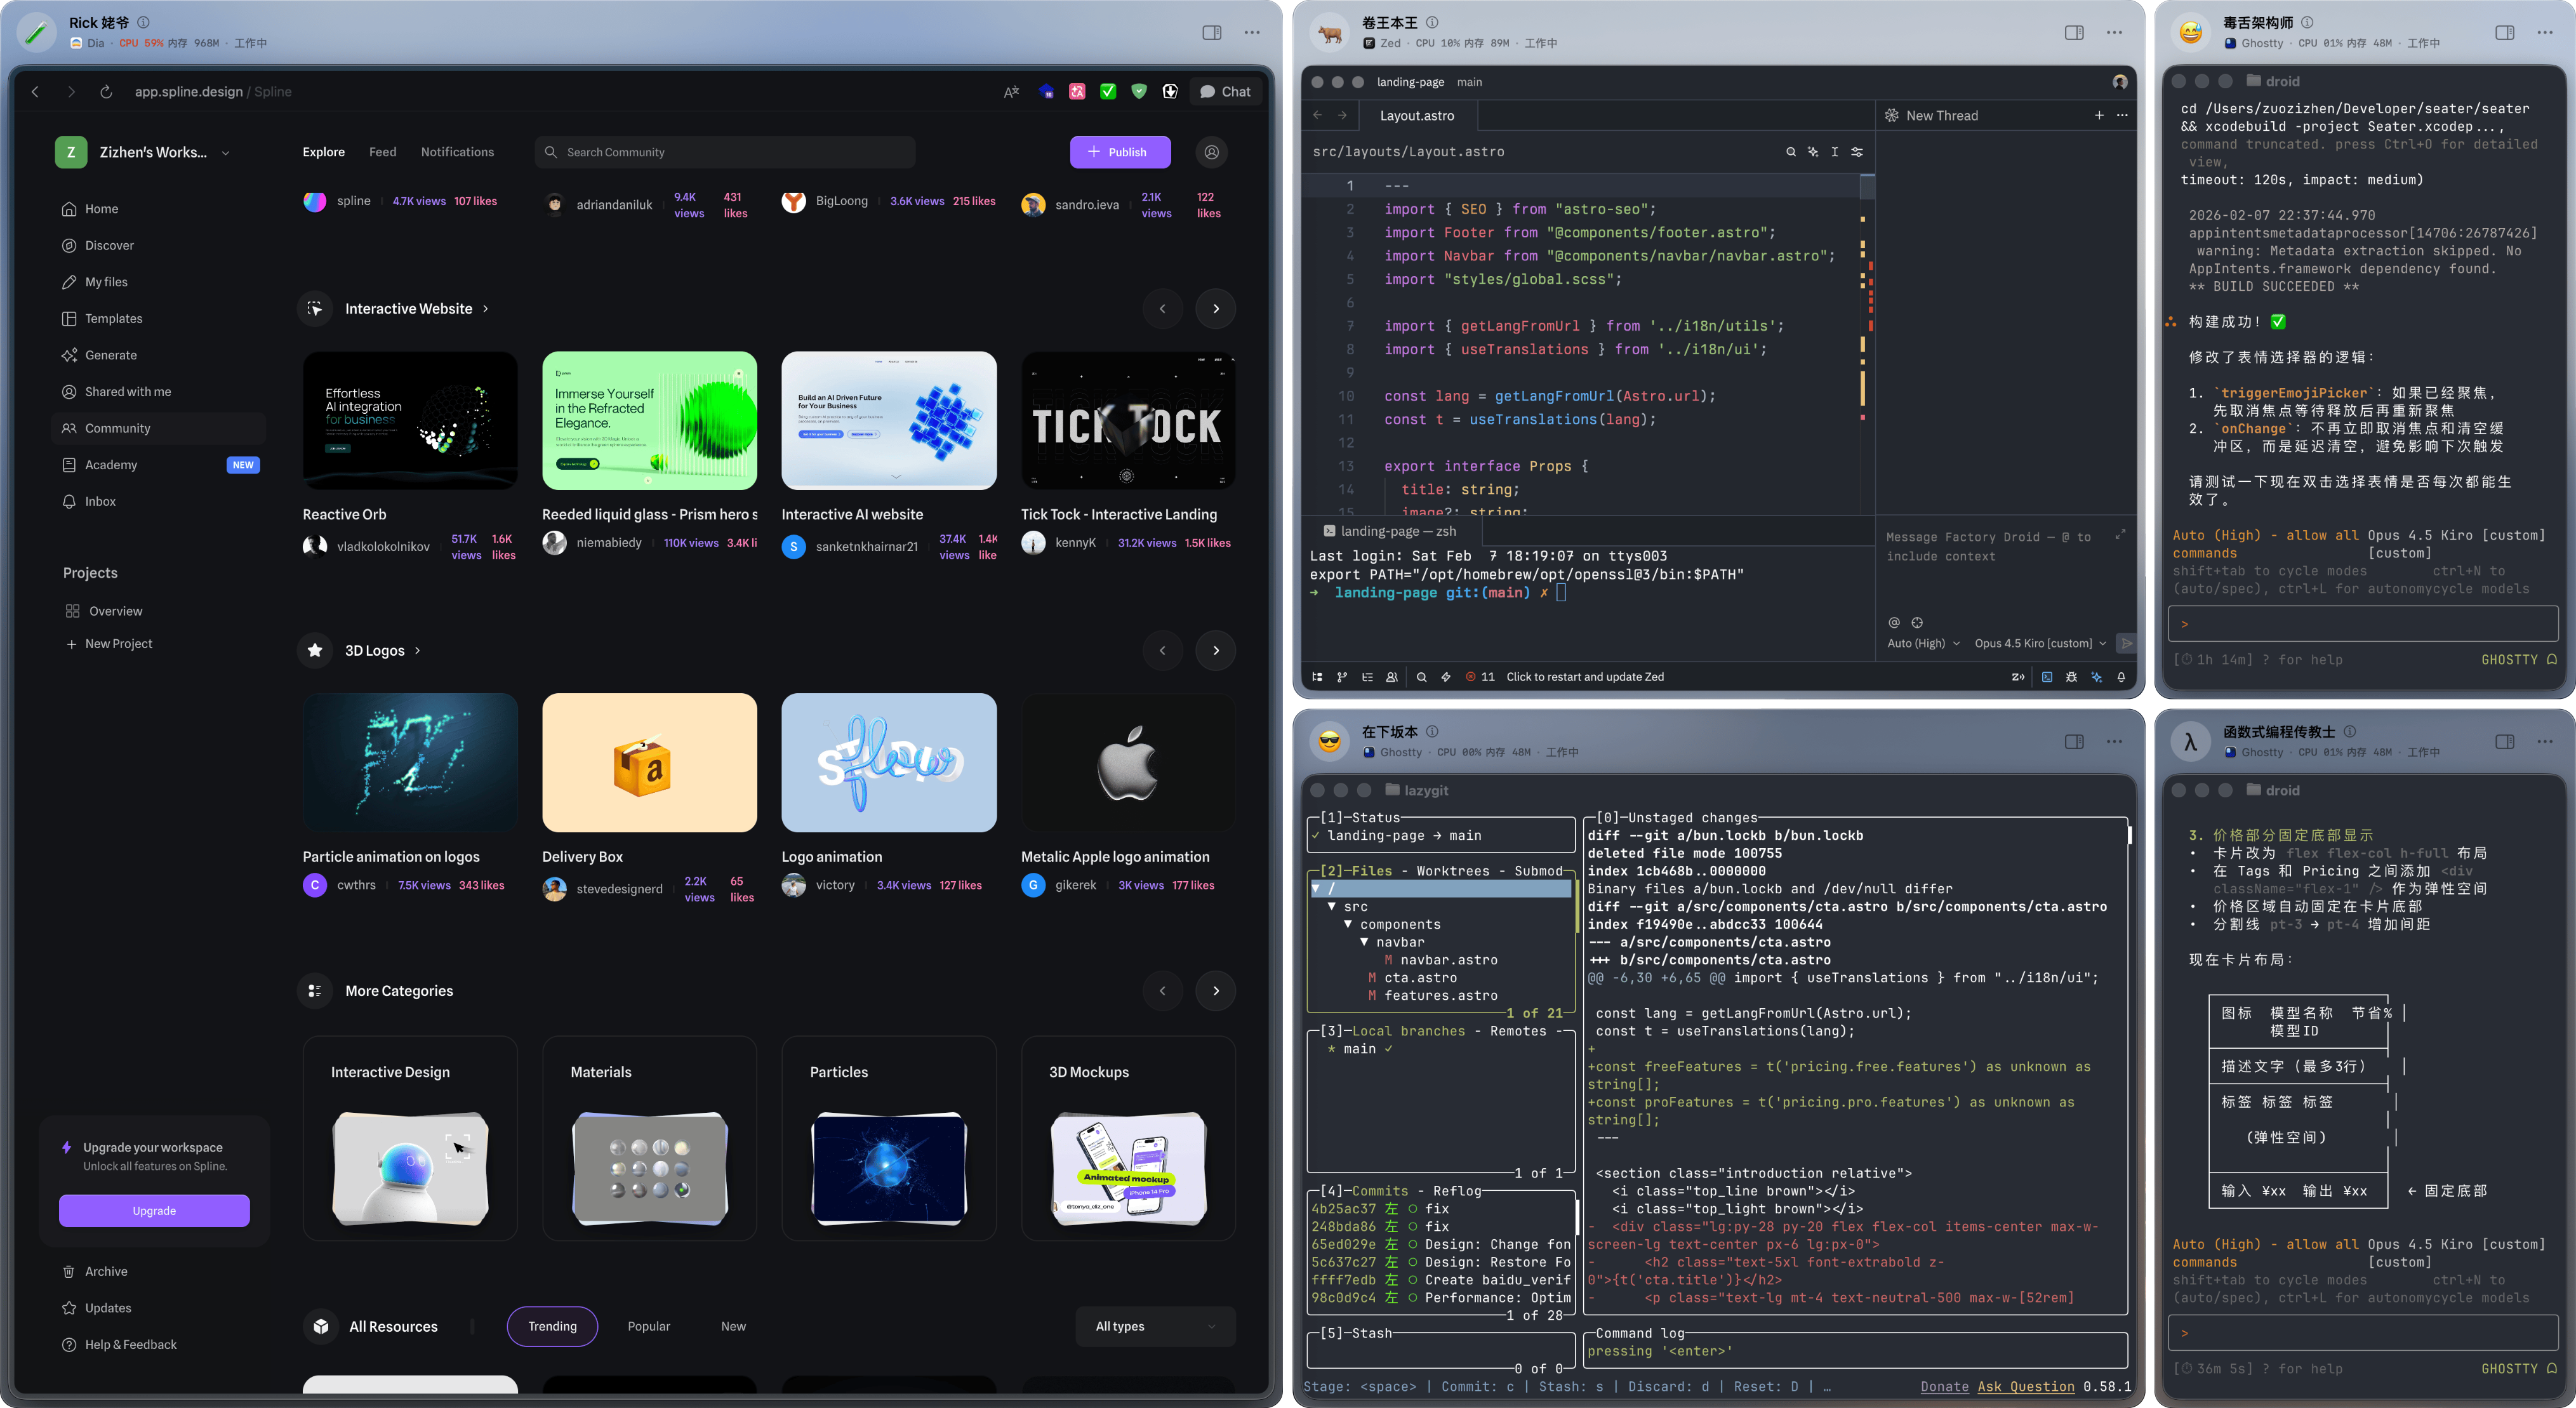
Task: Click the Search Community input field
Action: click(x=725, y=152)
